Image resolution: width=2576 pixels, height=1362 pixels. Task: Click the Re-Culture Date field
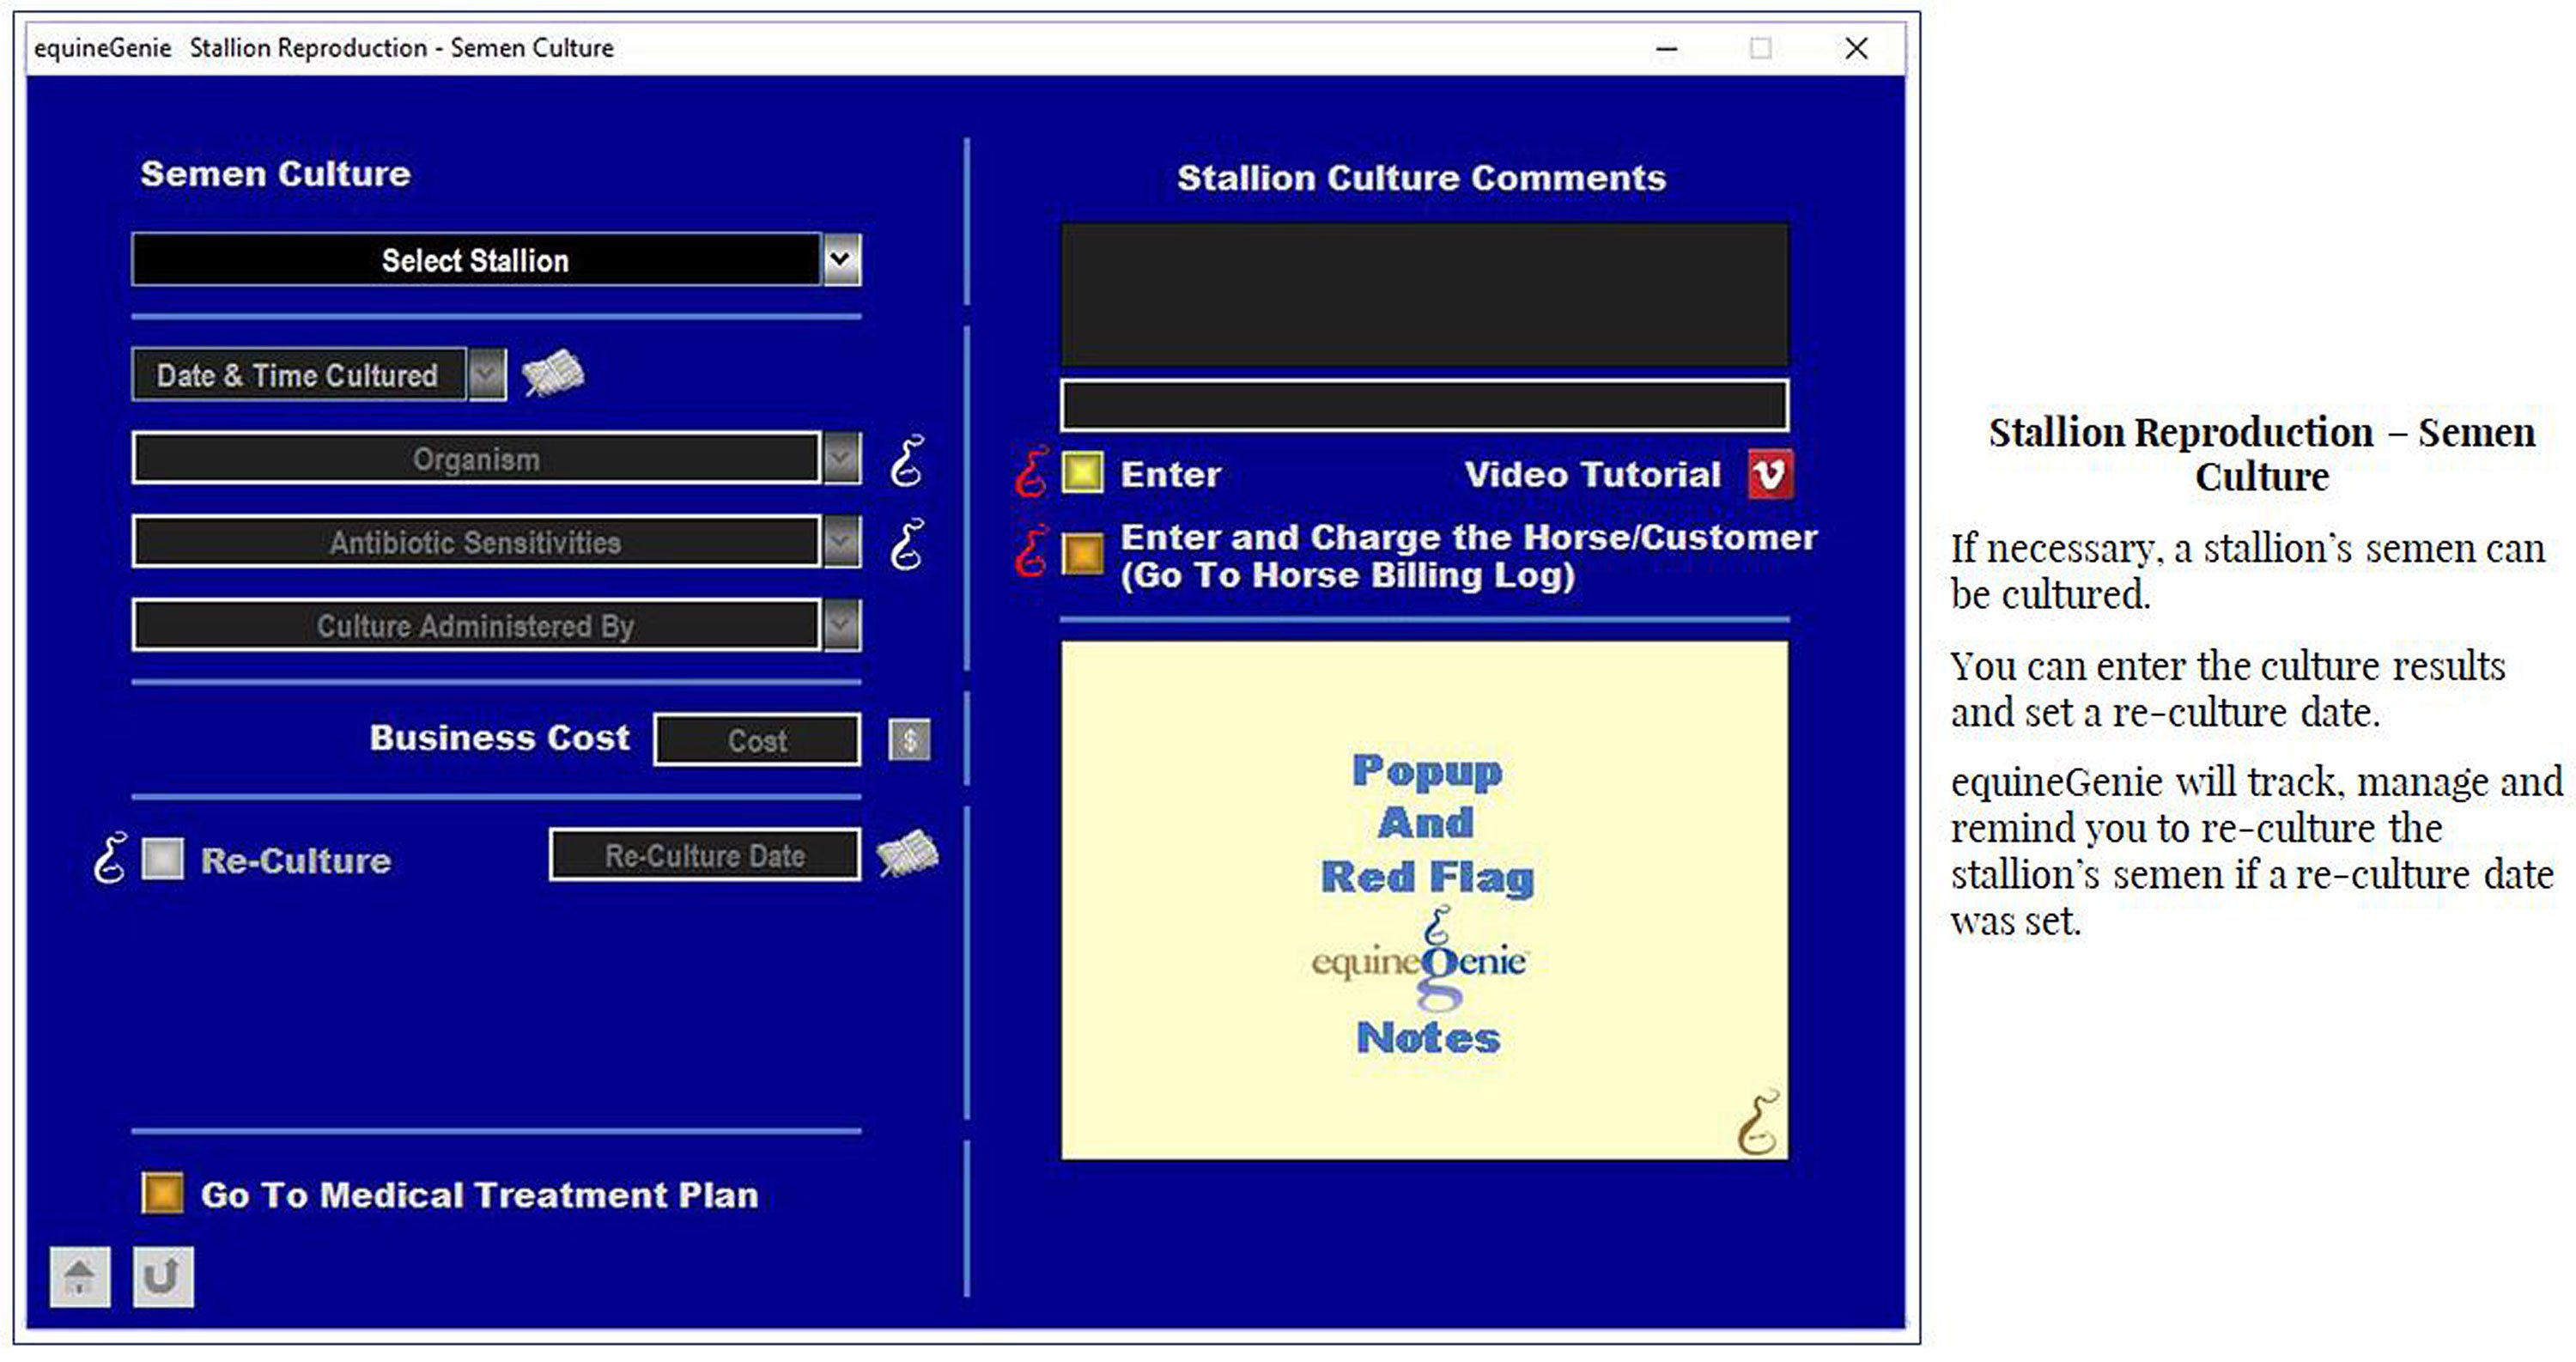point(704,855)
